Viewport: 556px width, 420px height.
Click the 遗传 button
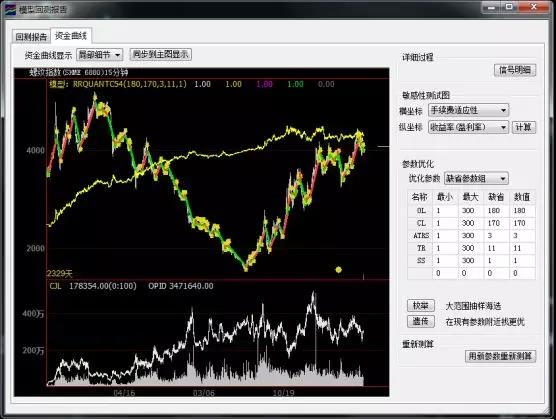421,321
